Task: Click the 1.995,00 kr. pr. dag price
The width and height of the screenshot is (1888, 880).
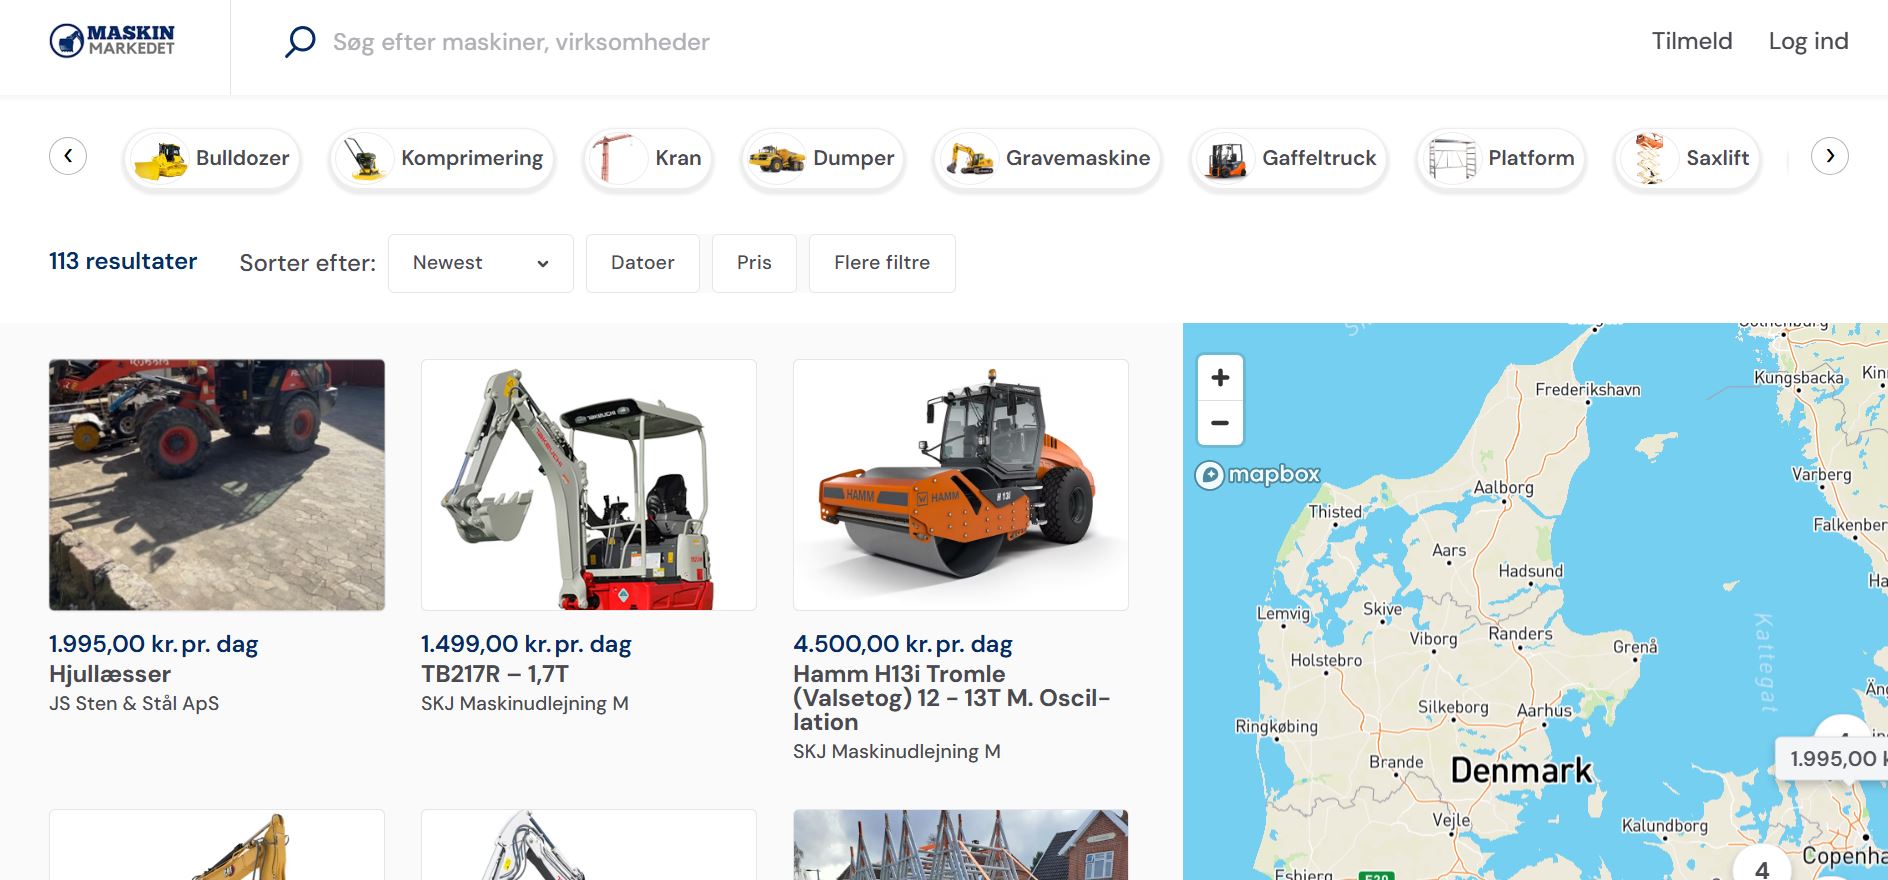Action: (154, 644)
